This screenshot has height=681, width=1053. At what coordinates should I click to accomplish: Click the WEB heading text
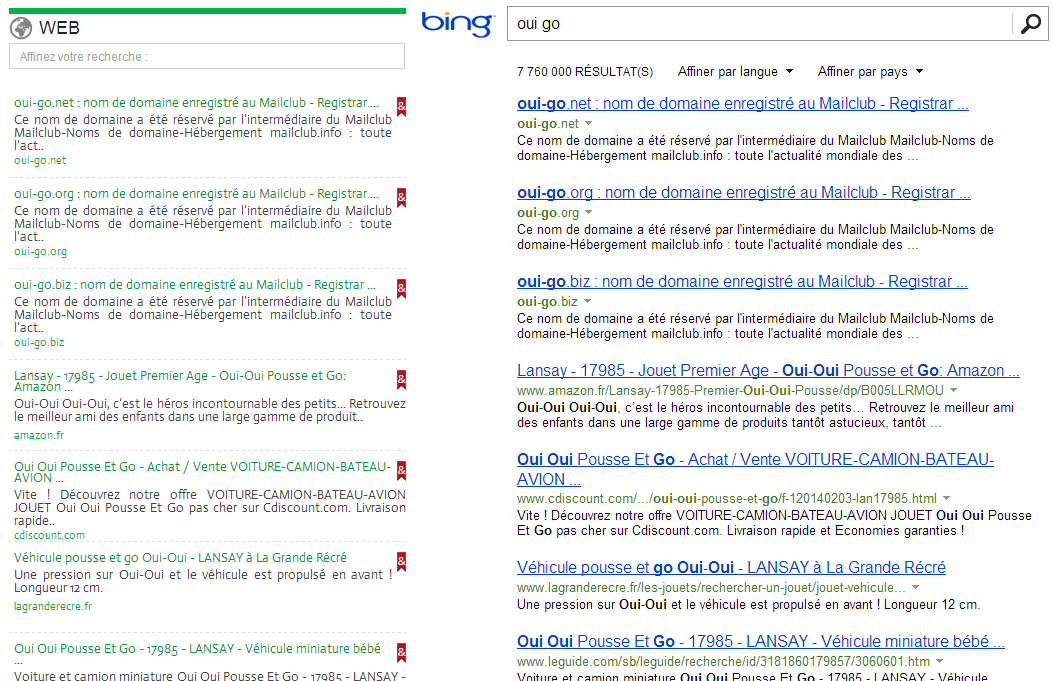(x=59, y=28)
